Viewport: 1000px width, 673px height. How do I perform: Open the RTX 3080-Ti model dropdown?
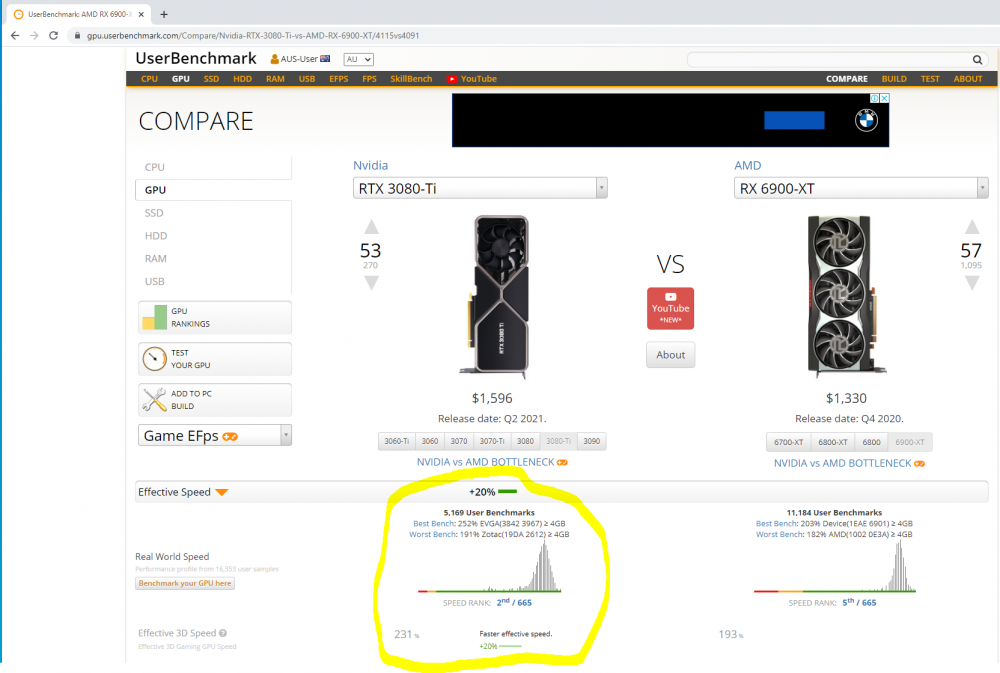(480, 188)
